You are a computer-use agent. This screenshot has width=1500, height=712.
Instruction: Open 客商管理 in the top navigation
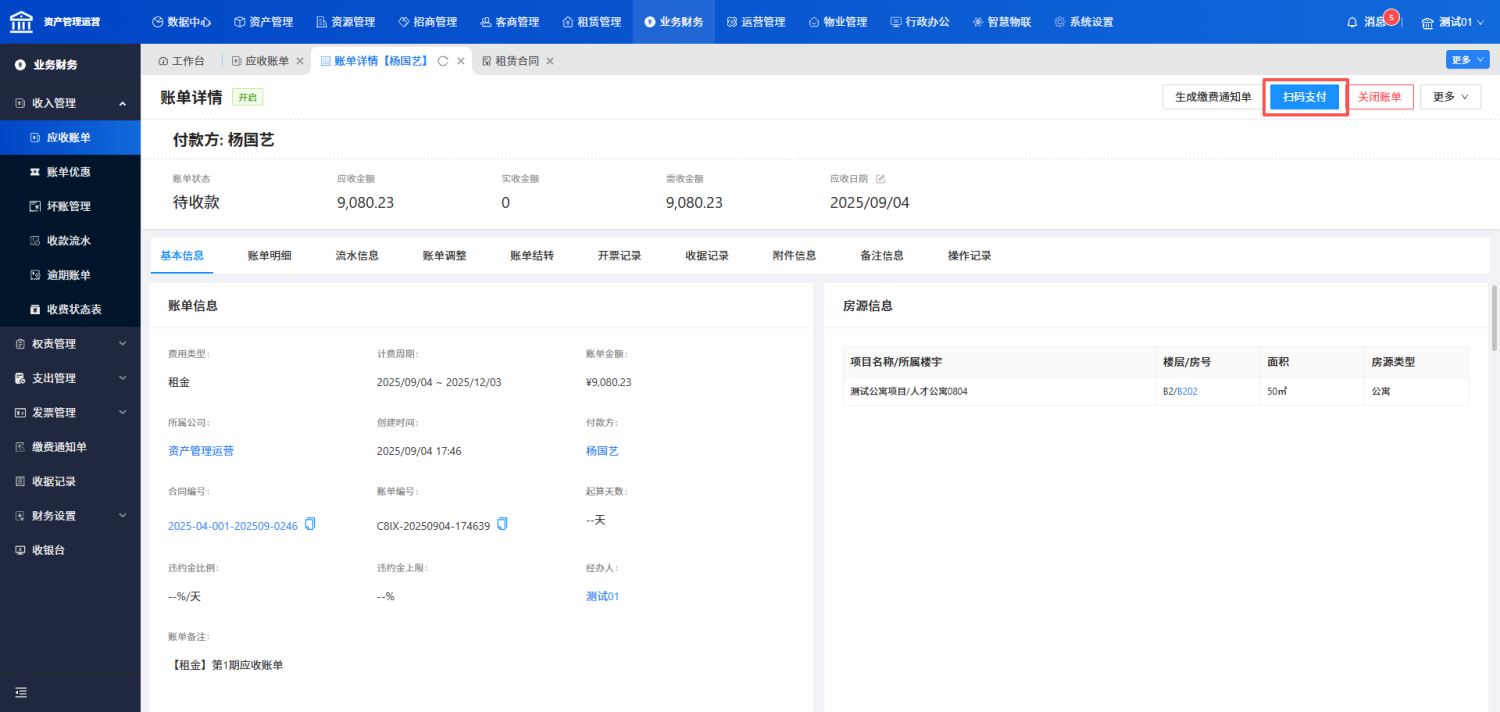510,22
